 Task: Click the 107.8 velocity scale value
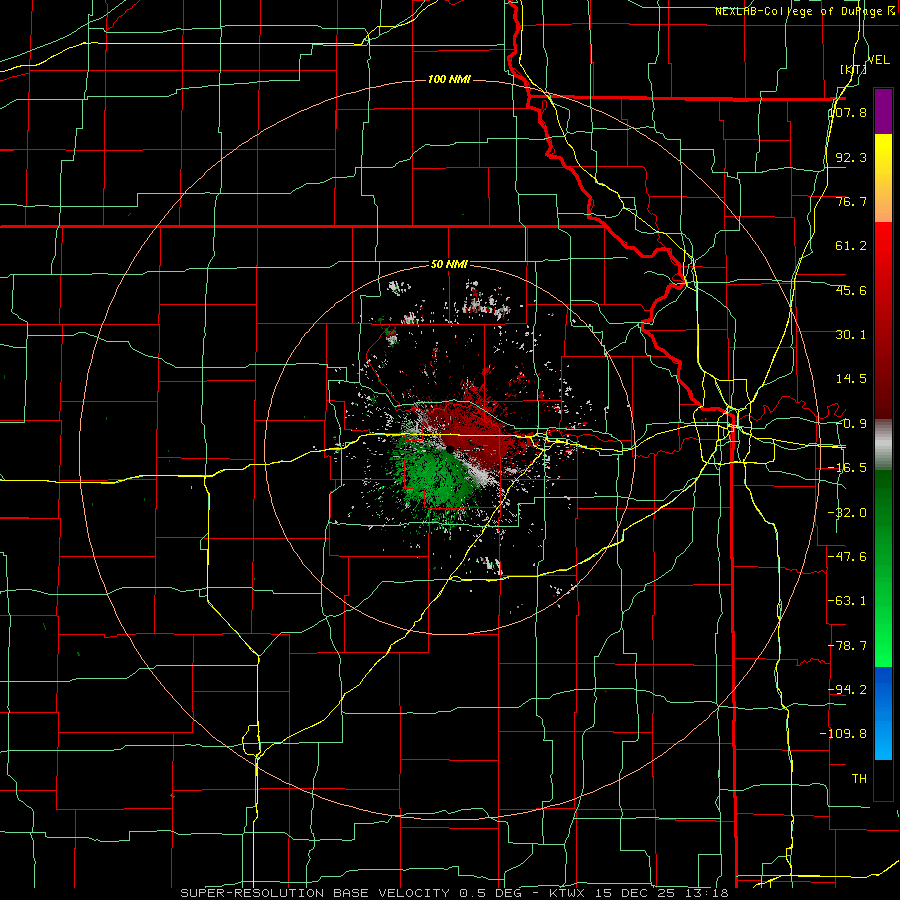[x=848, y=112]
